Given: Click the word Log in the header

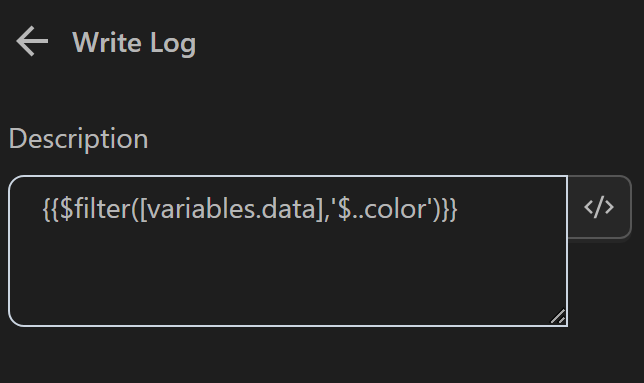Looking at the screenshot, I should (173, 44).
